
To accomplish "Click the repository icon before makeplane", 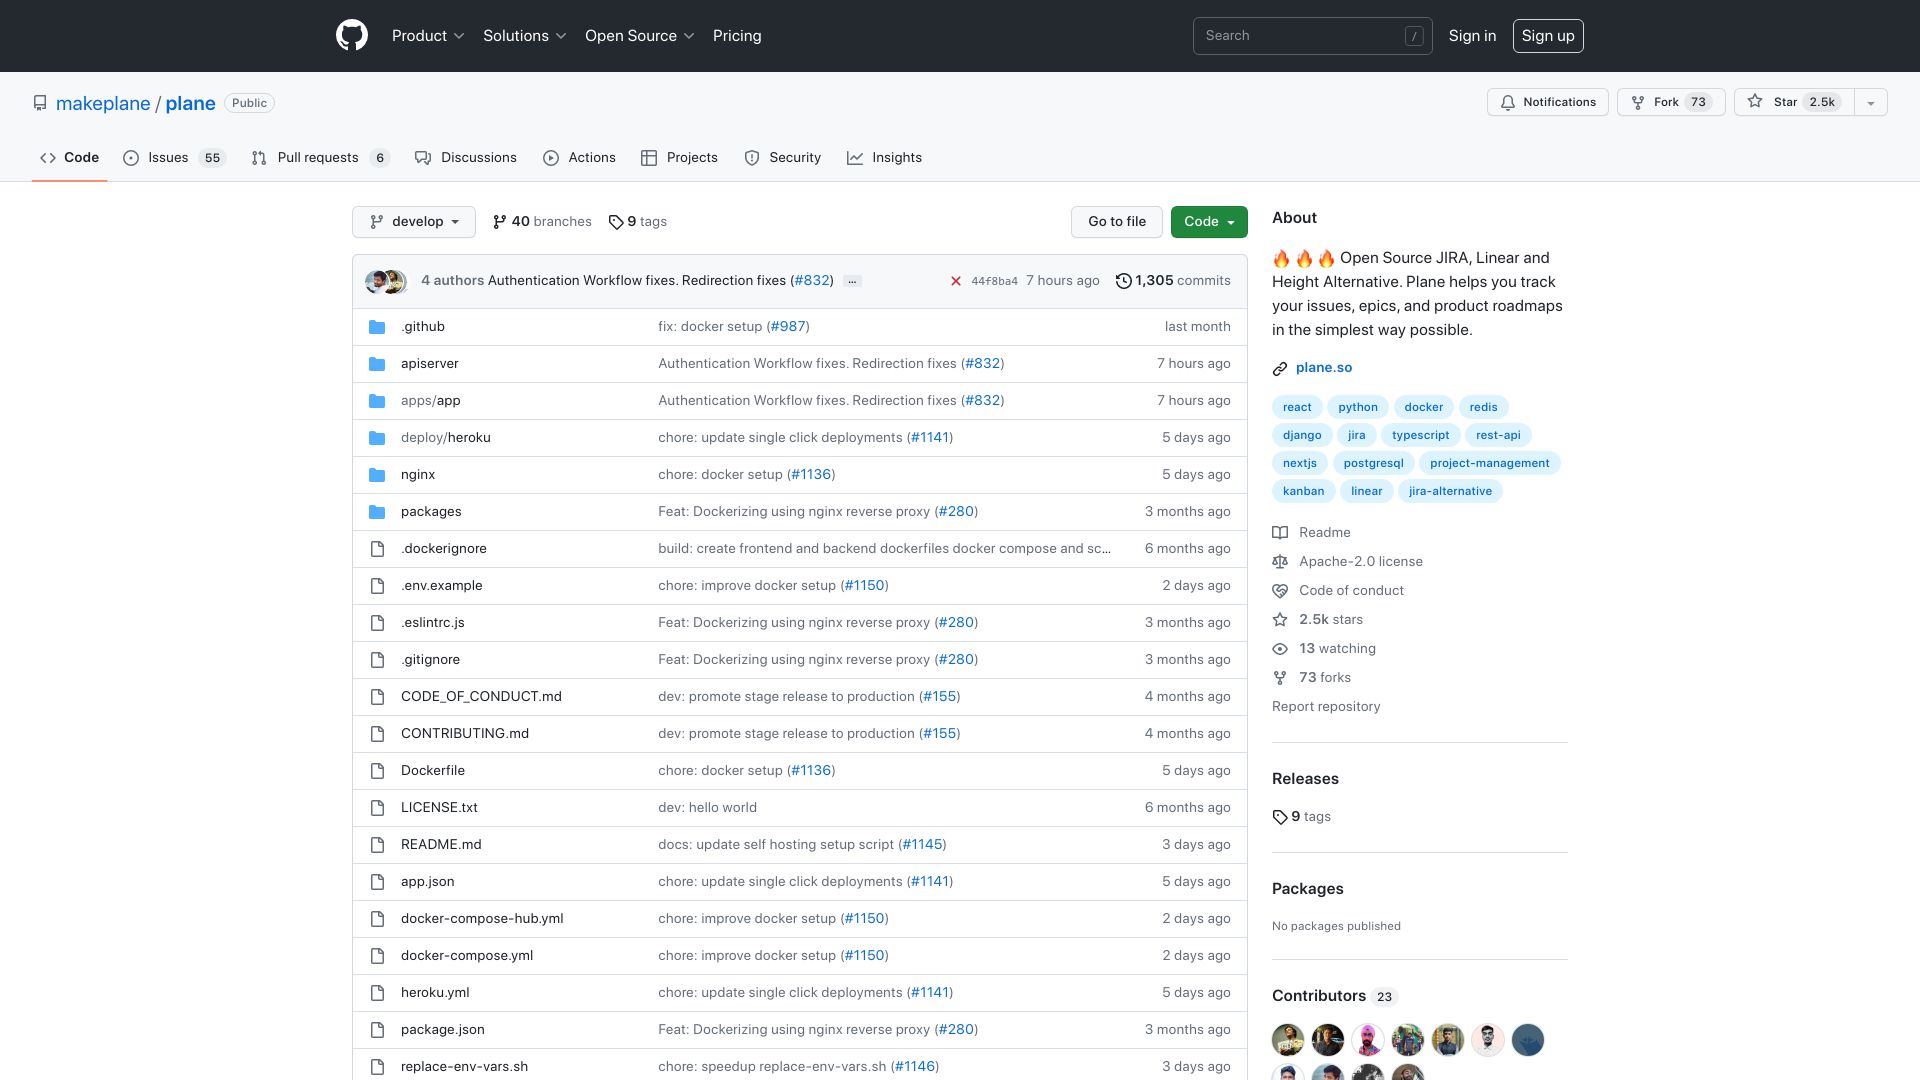I will pos(40,103).
